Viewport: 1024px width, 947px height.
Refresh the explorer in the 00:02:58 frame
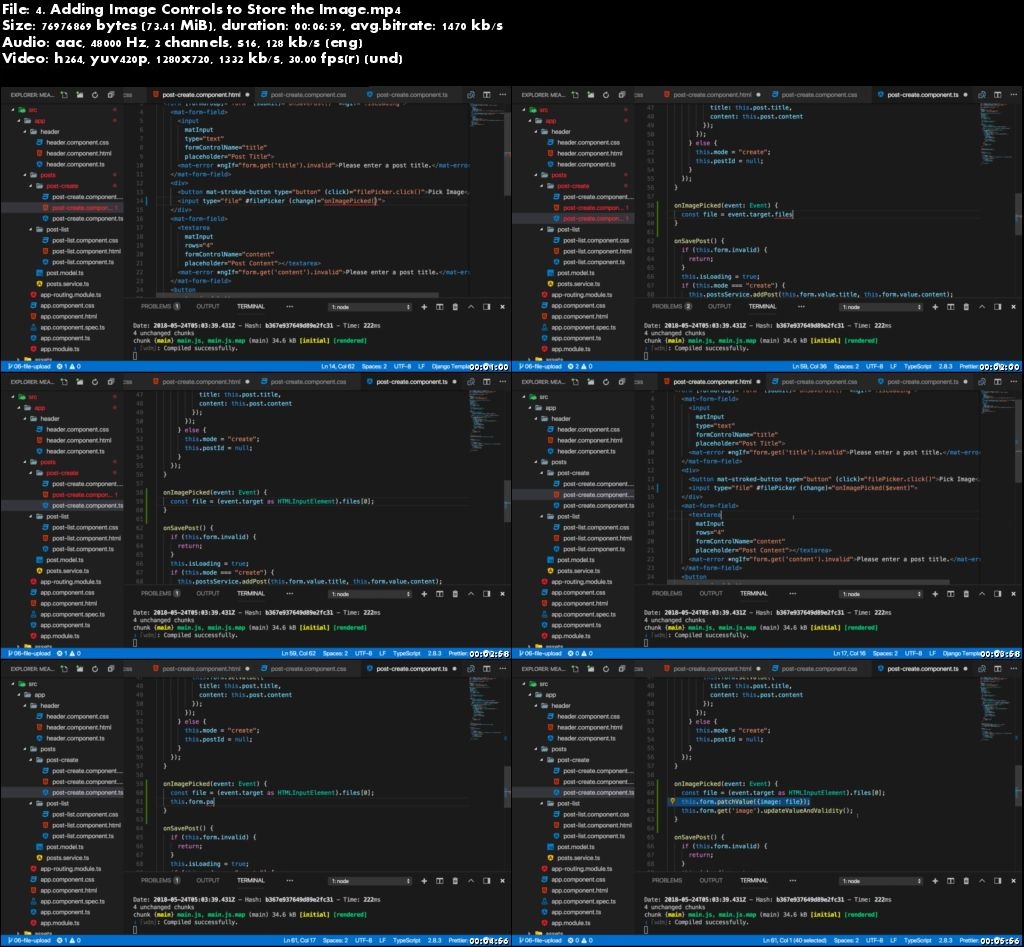[95, 381]
